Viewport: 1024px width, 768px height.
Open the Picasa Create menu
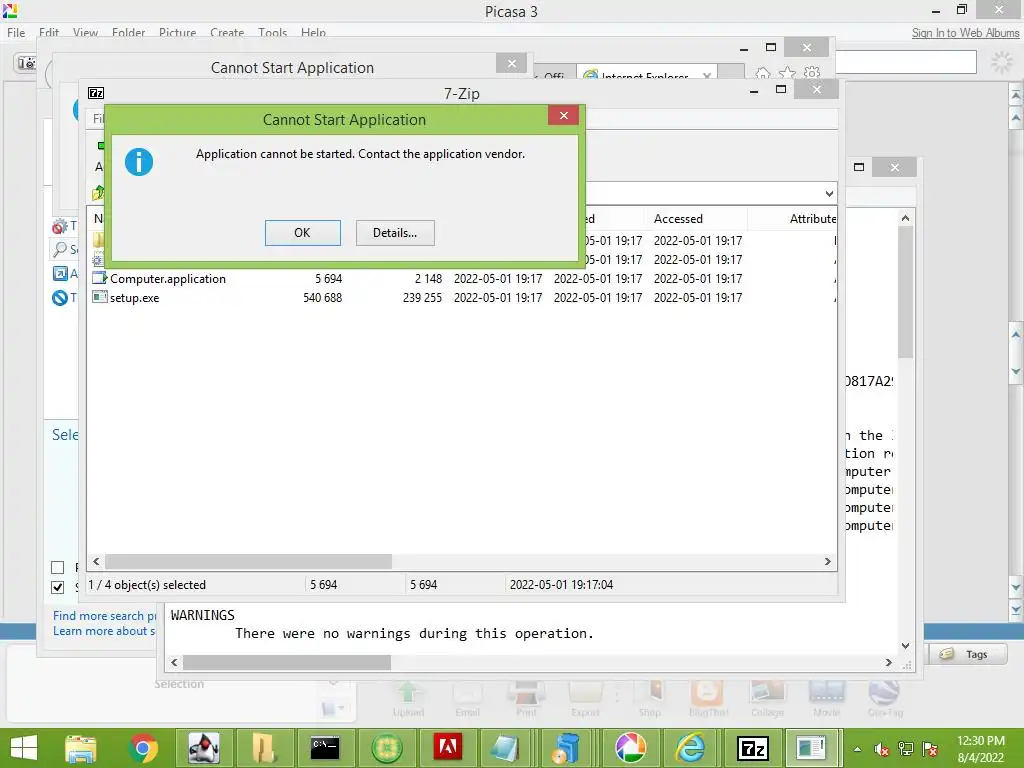coord(227,33)
